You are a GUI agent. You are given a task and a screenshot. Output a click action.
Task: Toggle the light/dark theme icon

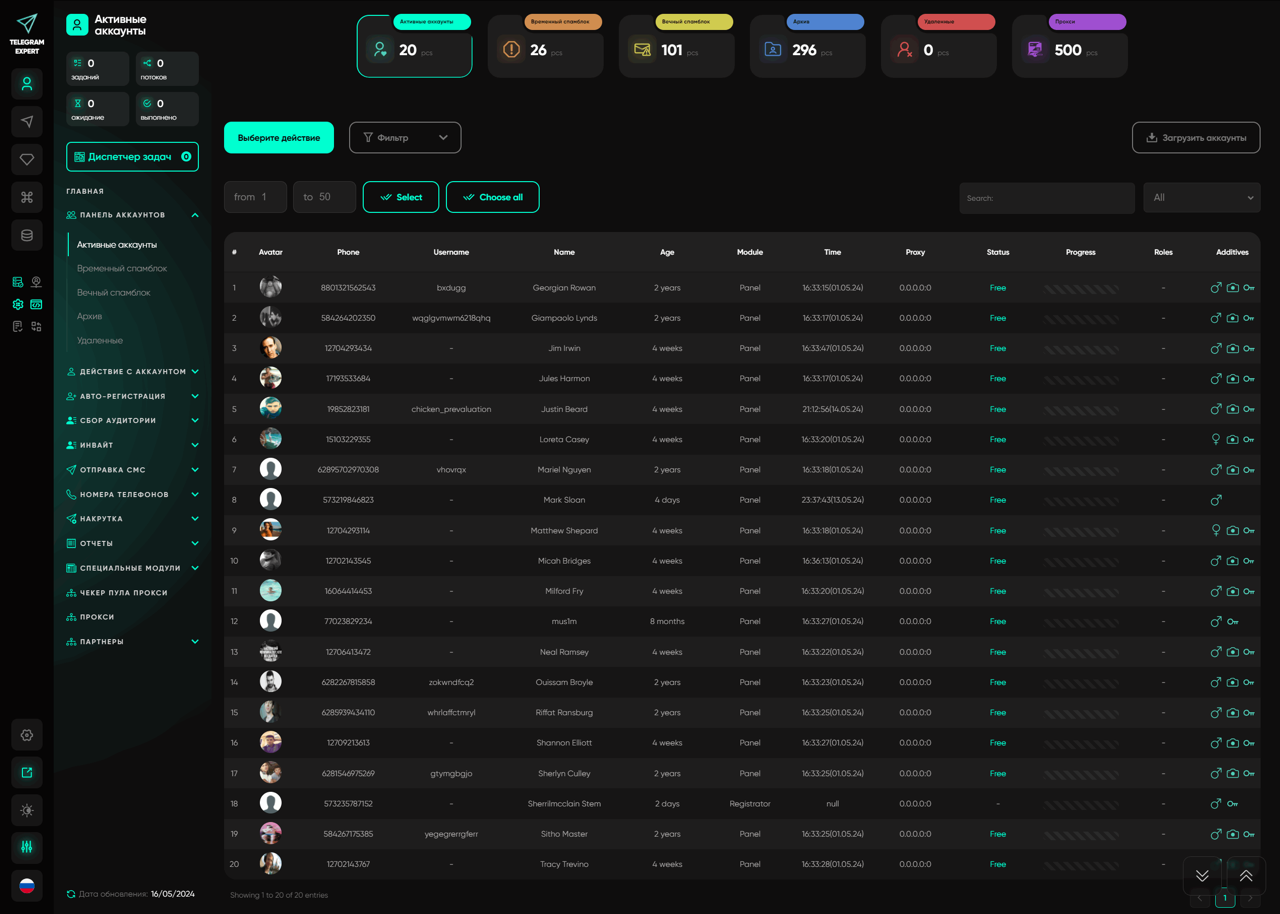(x=27, y=810)
